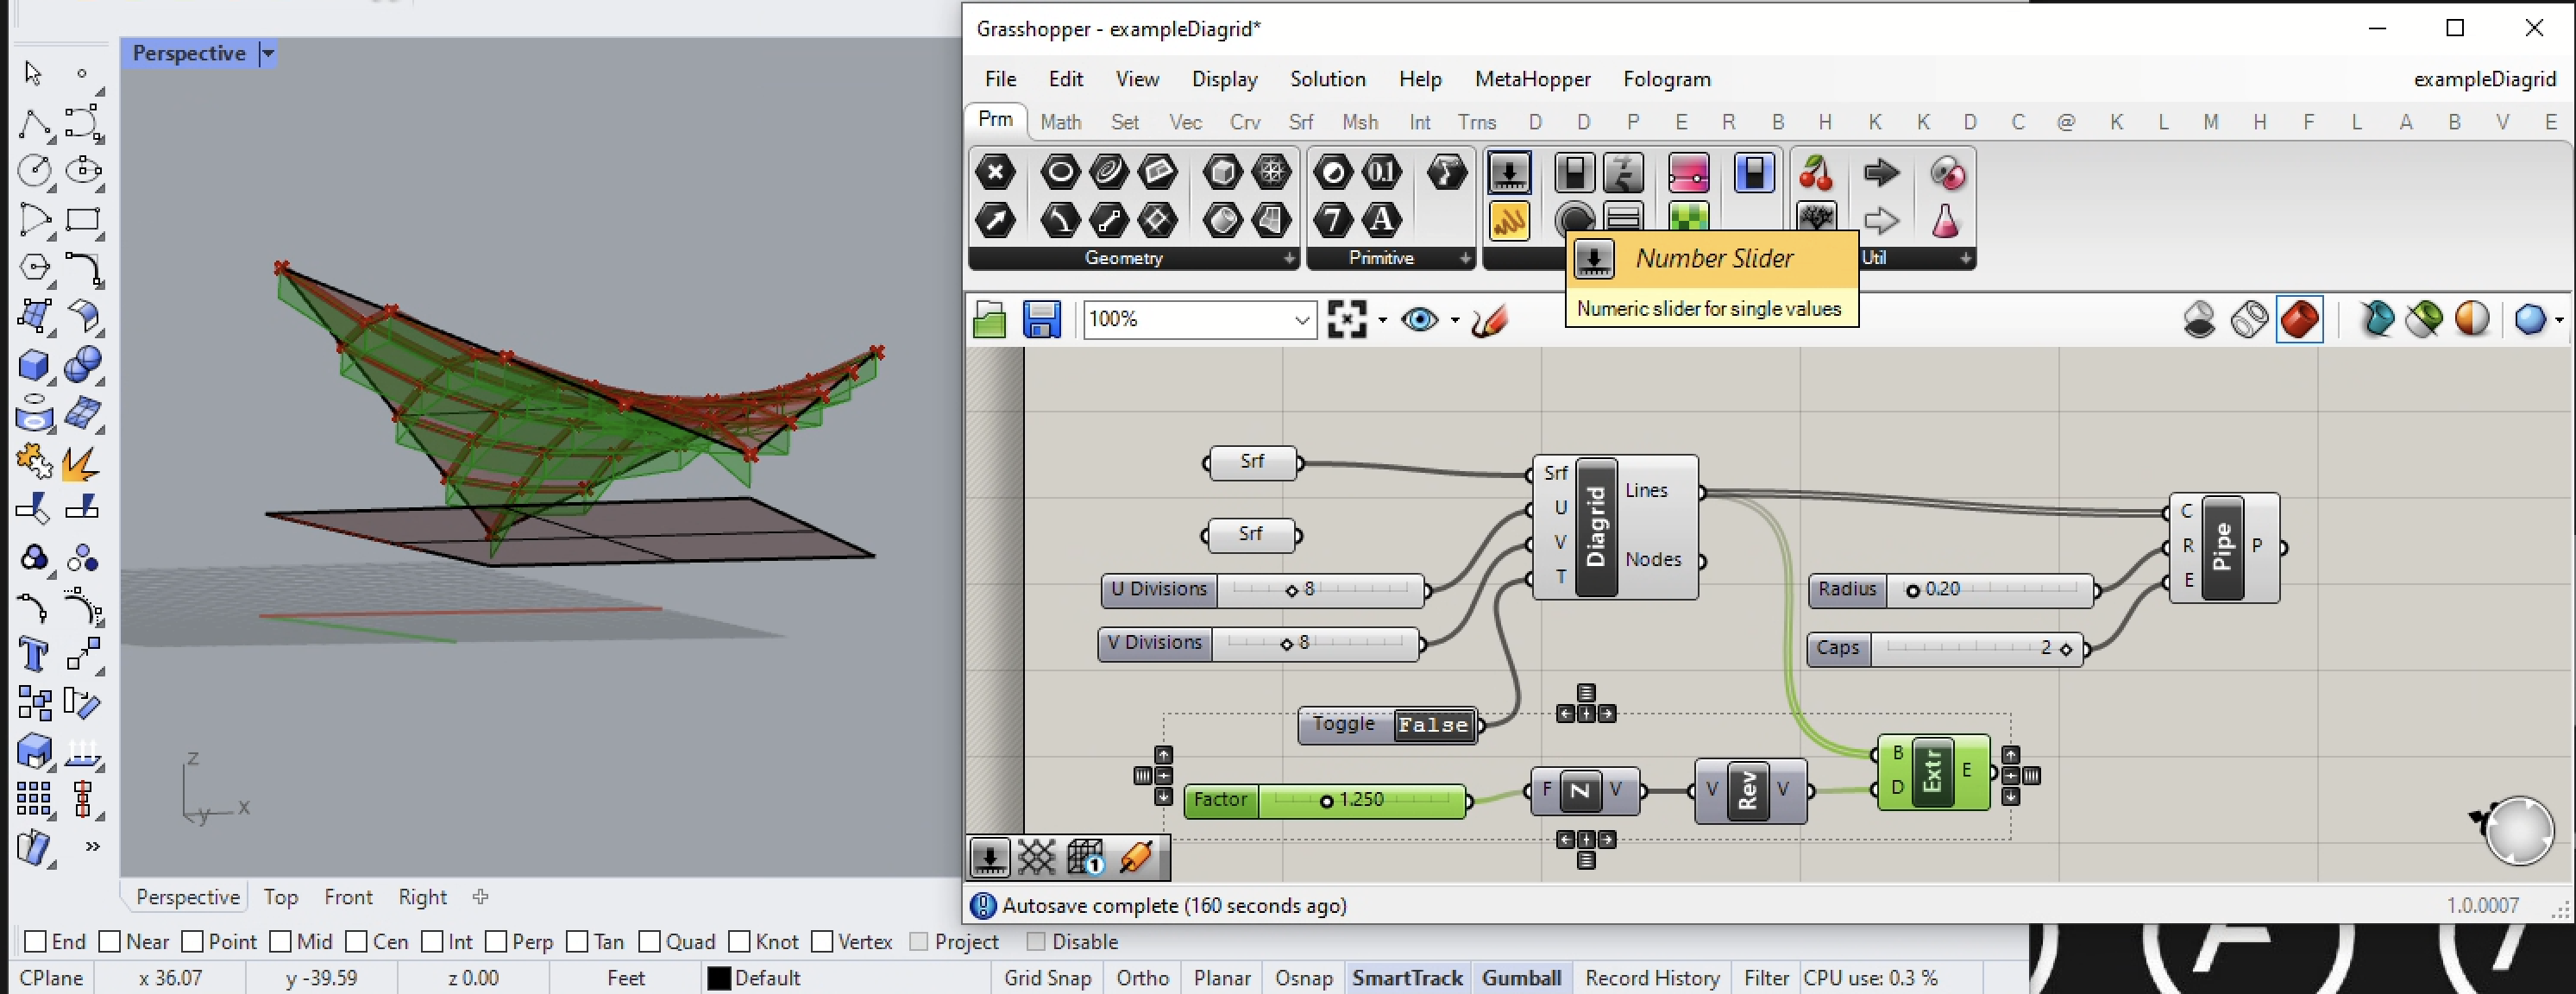Expand the Geometry panel with its plus
The width and height of the screenshot is (2576, 994).
1289,259
